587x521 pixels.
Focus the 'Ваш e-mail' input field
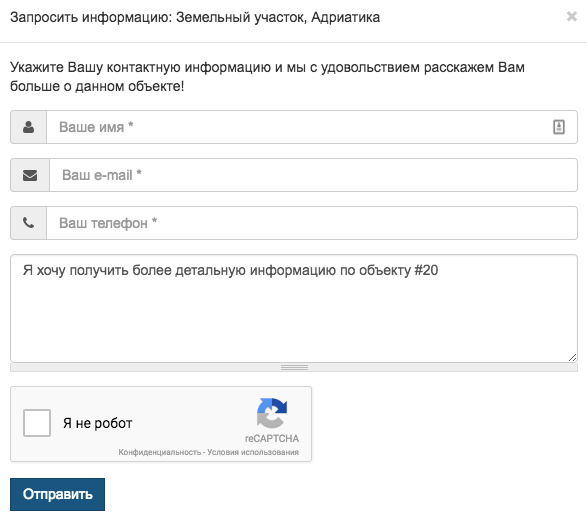coord(313,175)
